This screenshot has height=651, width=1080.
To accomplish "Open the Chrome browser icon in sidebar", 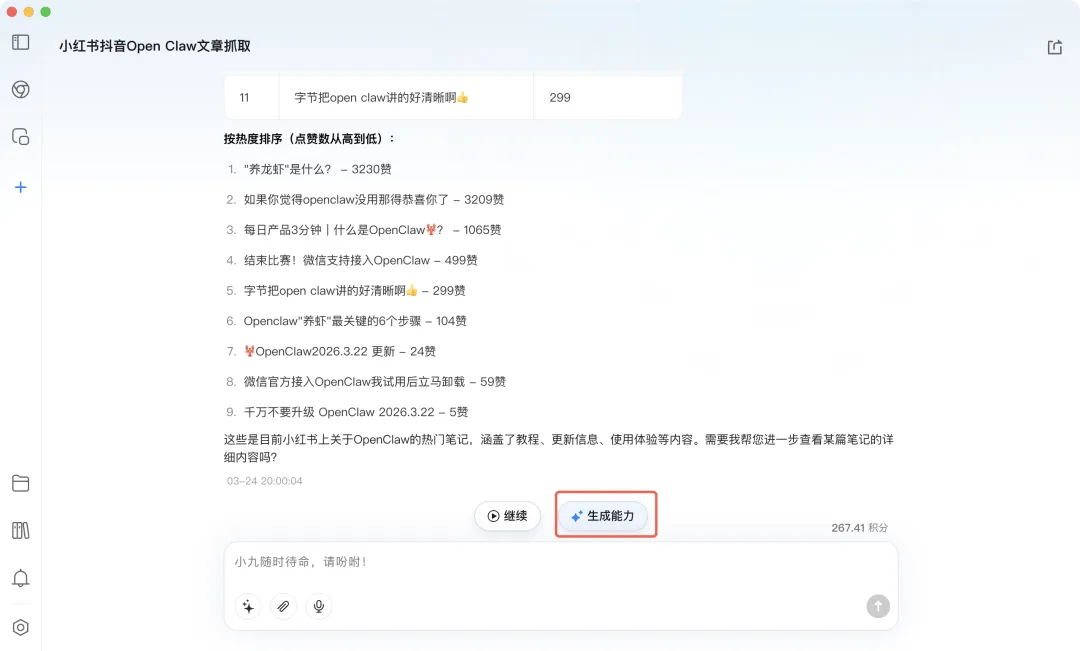I will point(21,90).
